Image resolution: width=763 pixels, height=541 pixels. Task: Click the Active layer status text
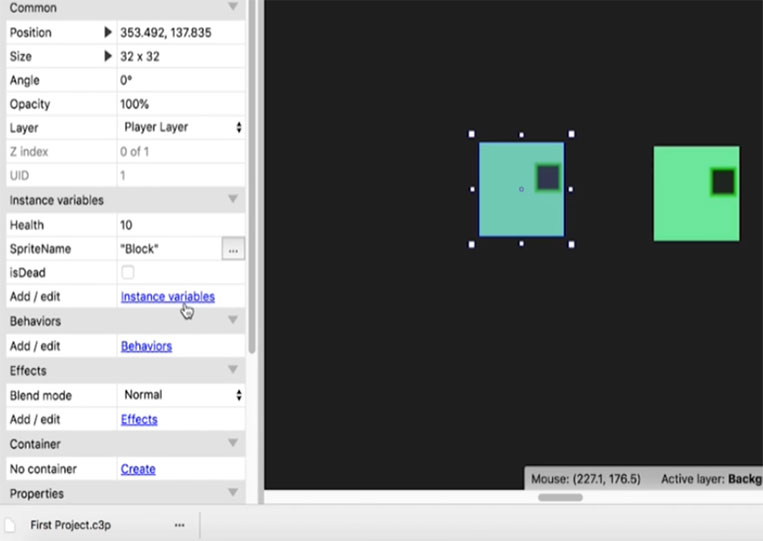(711, 479)
